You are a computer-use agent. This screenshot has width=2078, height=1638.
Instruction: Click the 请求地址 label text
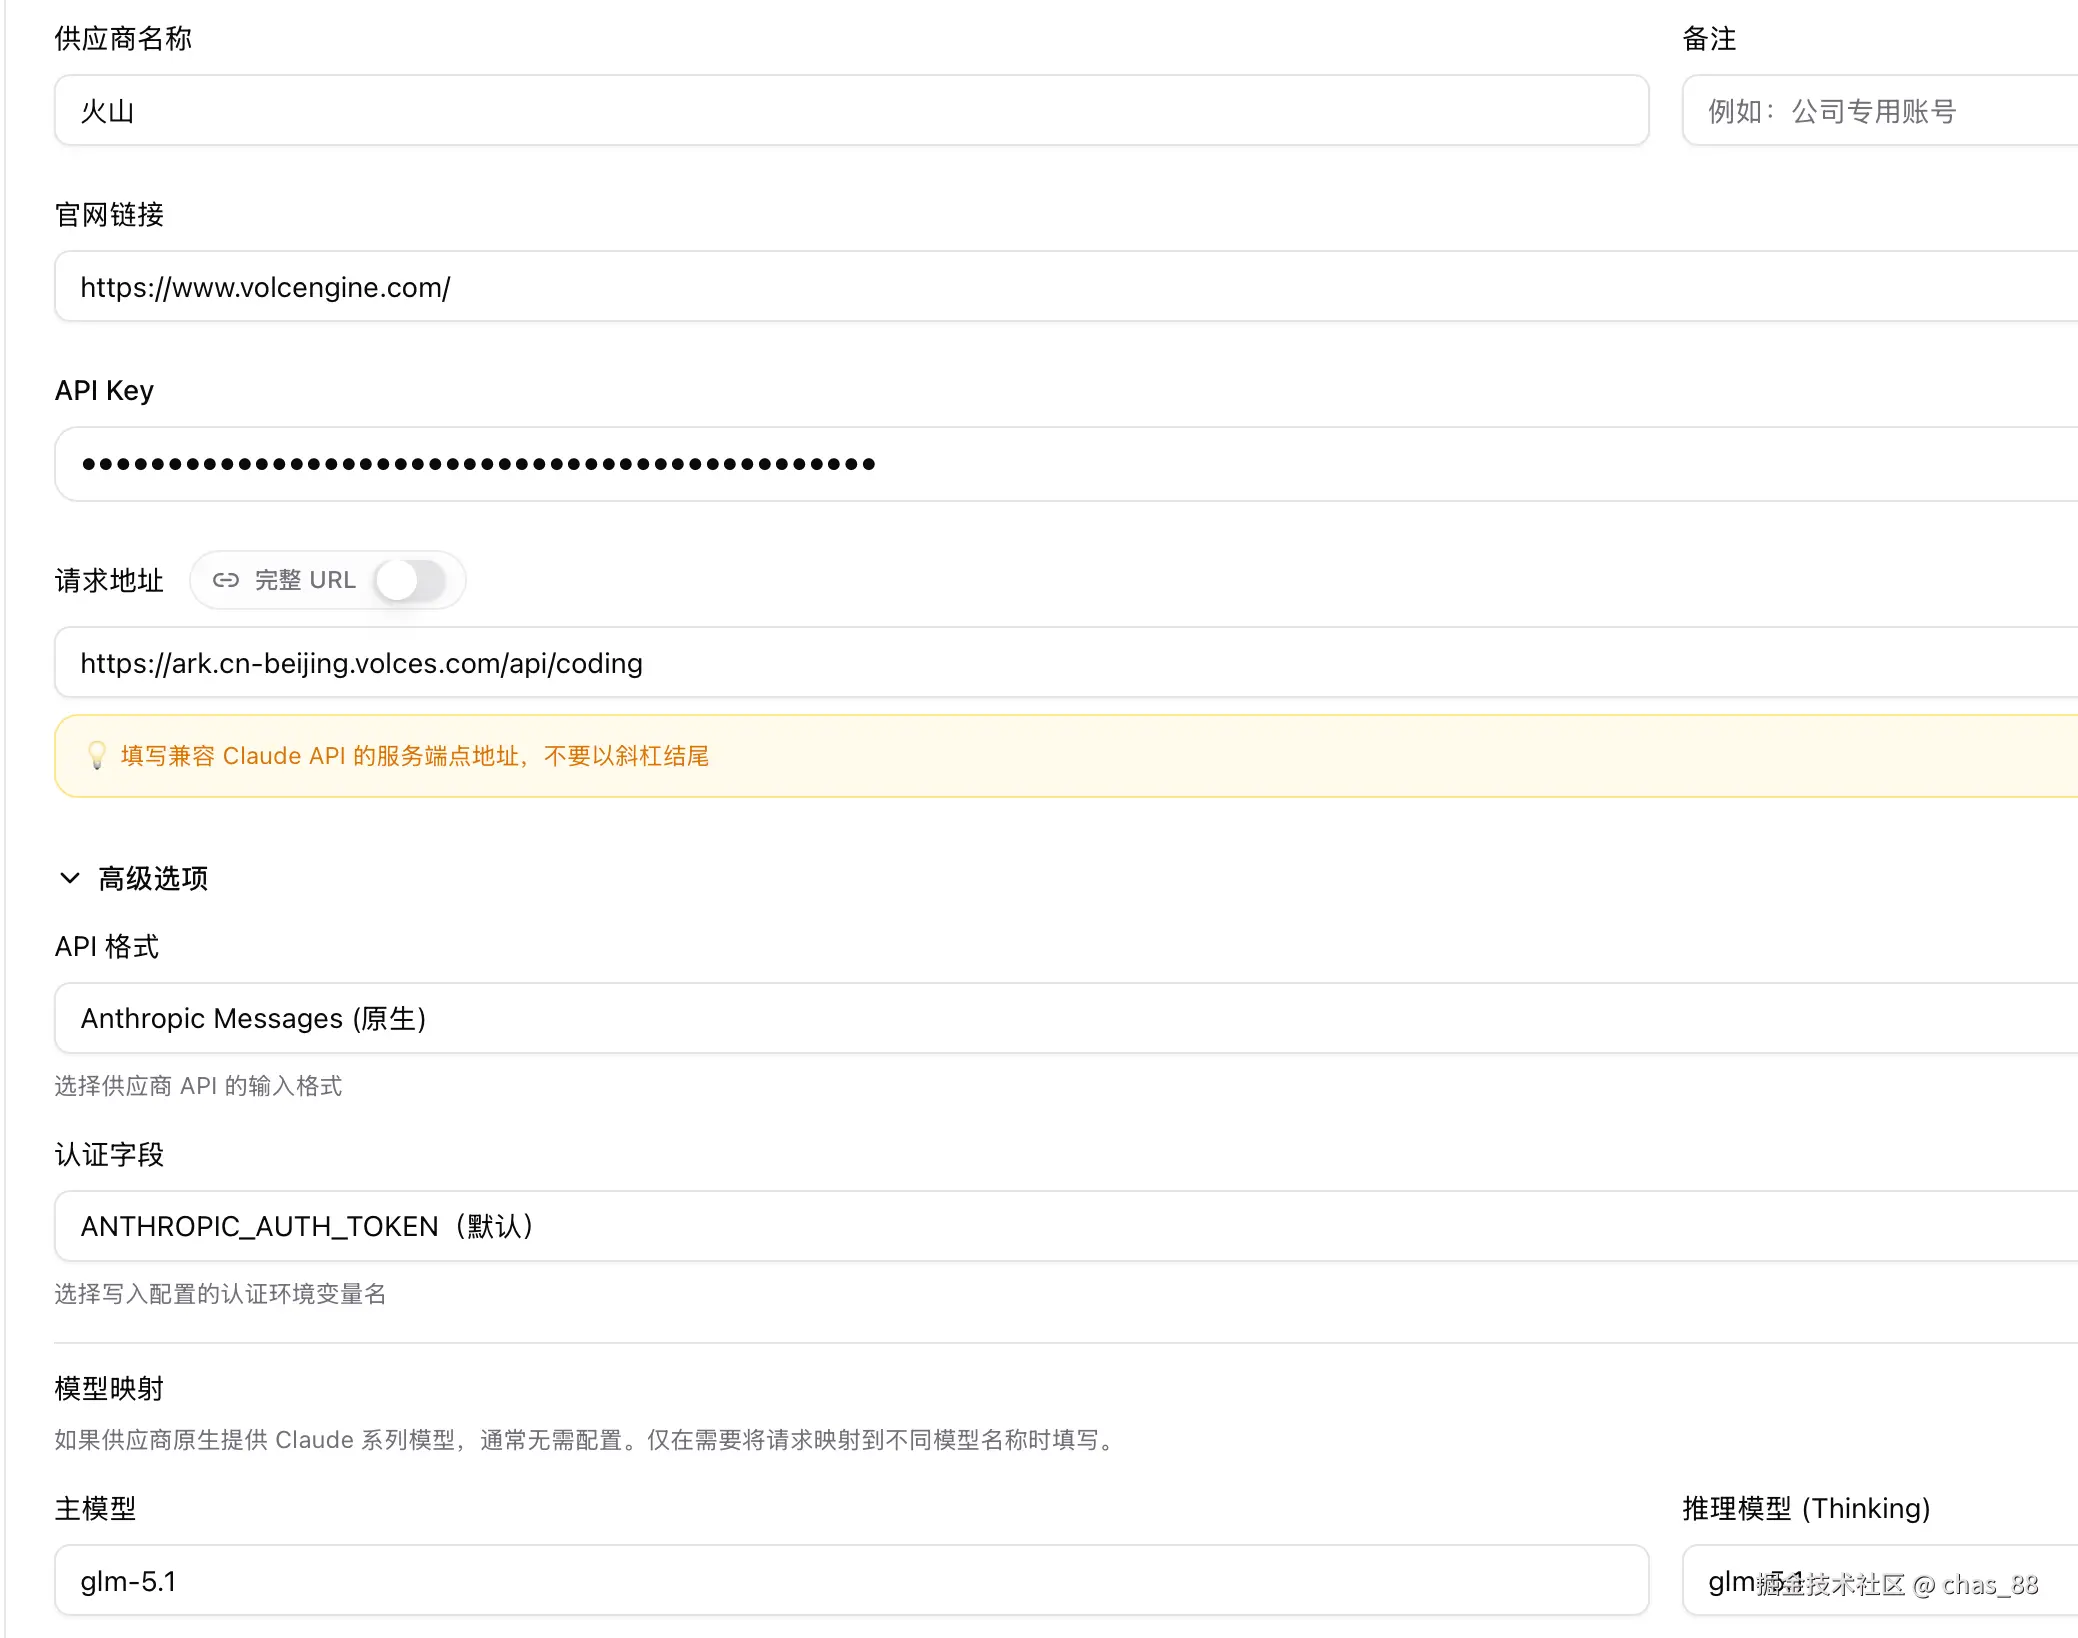pyautogui.click(x=109, y=580)
